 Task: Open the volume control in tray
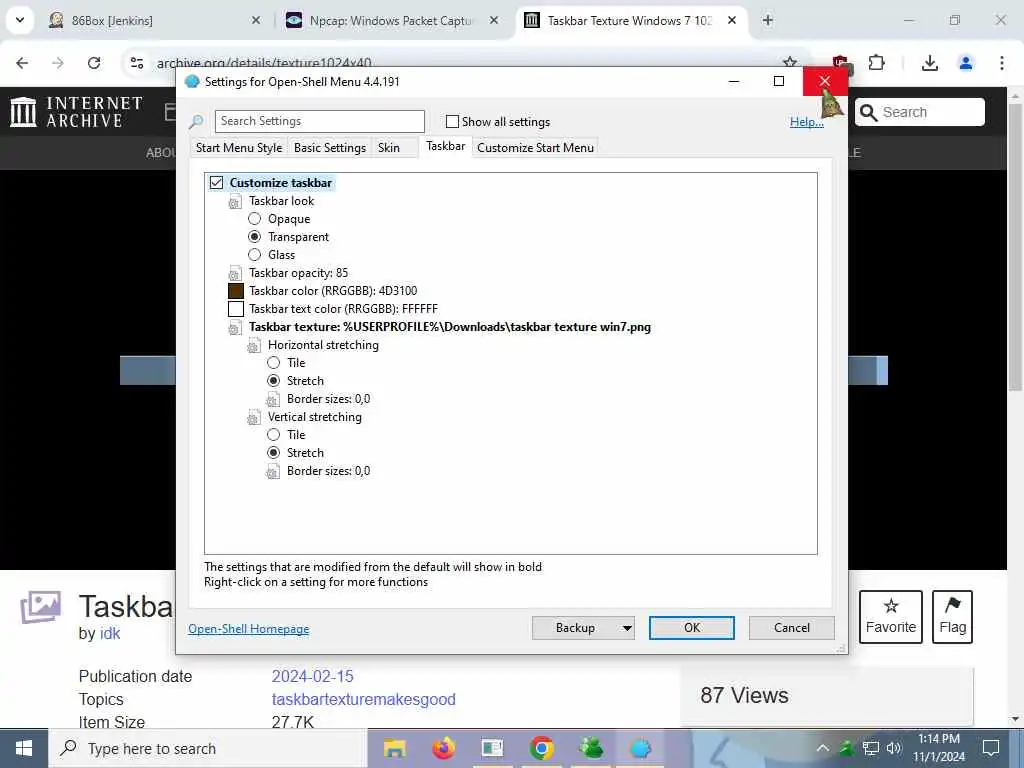coord(894,748)
